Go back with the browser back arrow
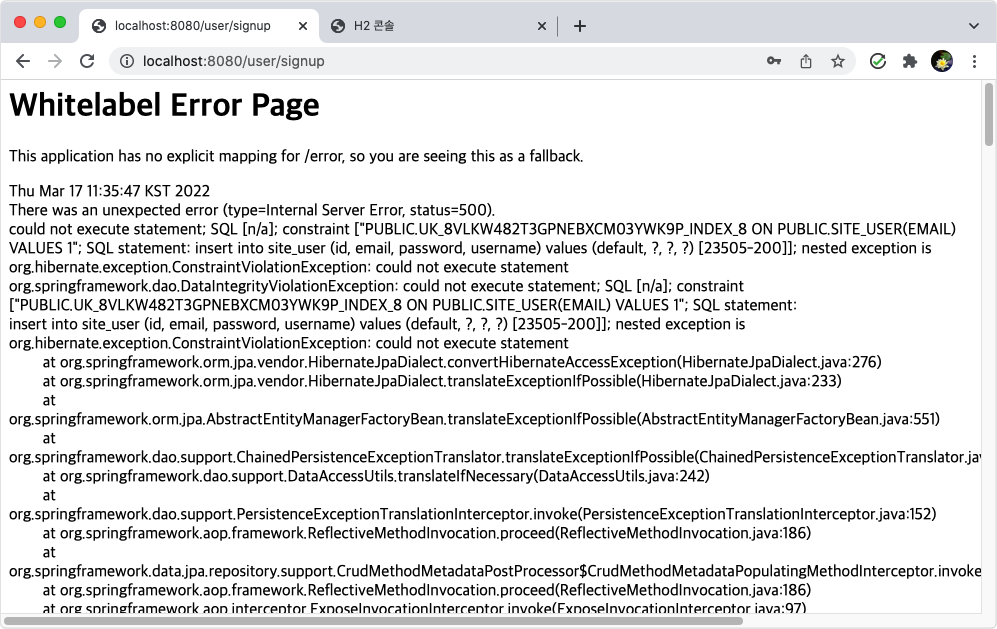This screenshot has width=997, height=629. click(x=23, y=61)
